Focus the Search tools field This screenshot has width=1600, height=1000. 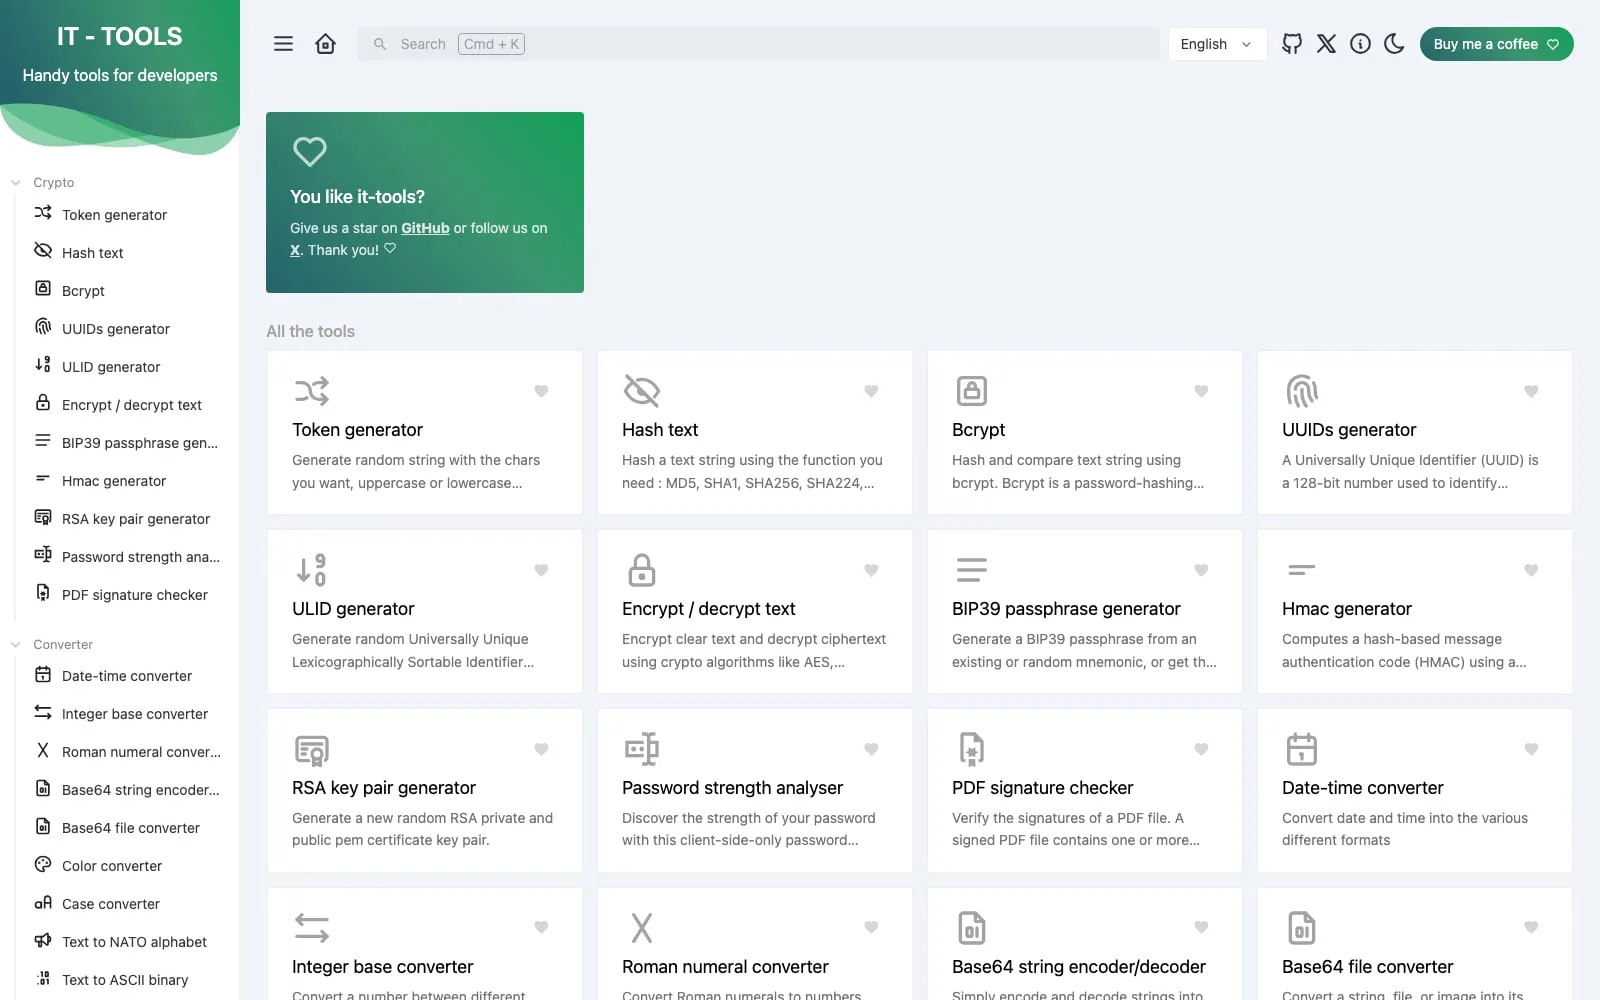[759, 44]
